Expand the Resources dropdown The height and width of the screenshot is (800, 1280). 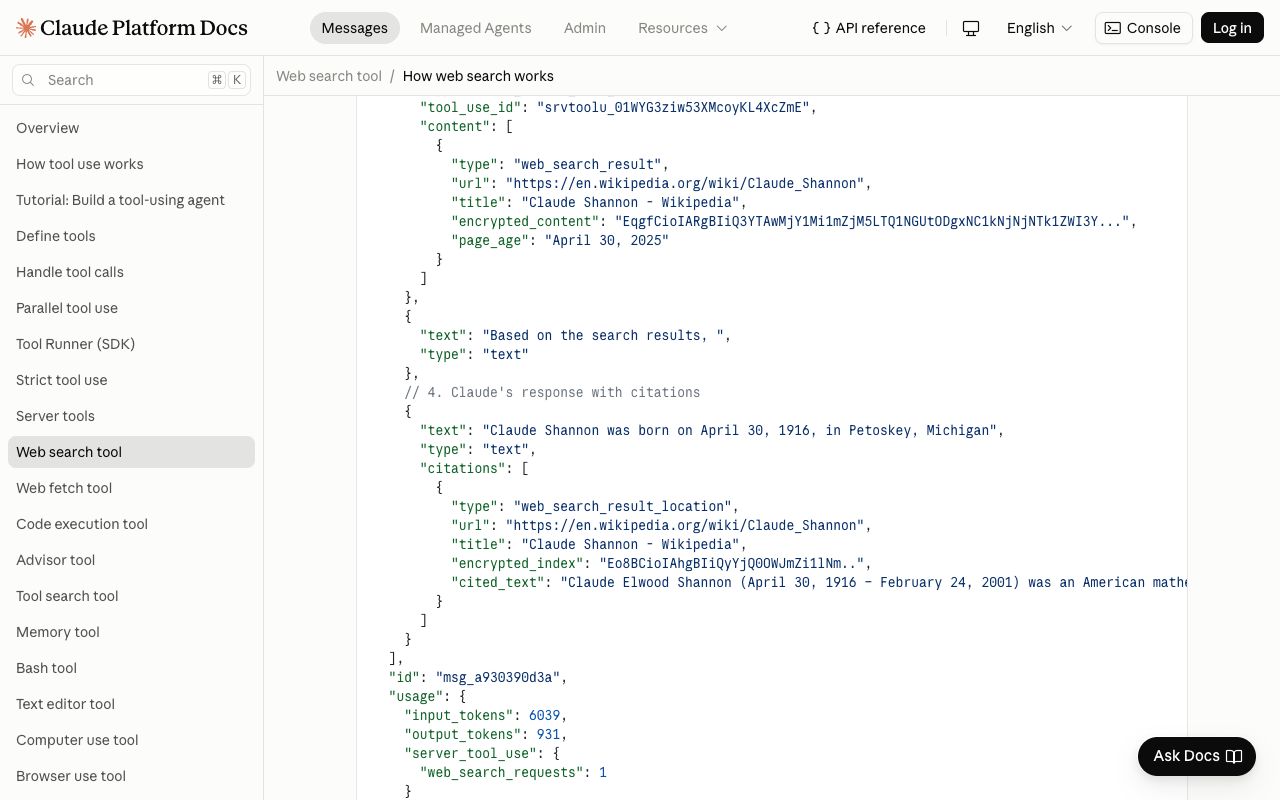(x=683, y=28)
